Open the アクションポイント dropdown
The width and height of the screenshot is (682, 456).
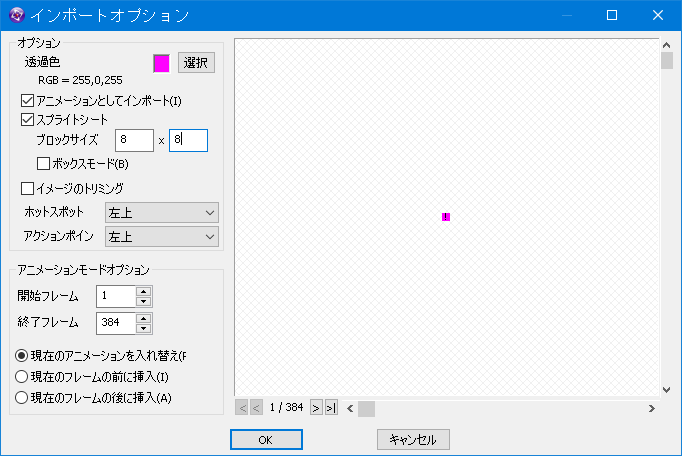pyautogui.click(x=161, y=237)
